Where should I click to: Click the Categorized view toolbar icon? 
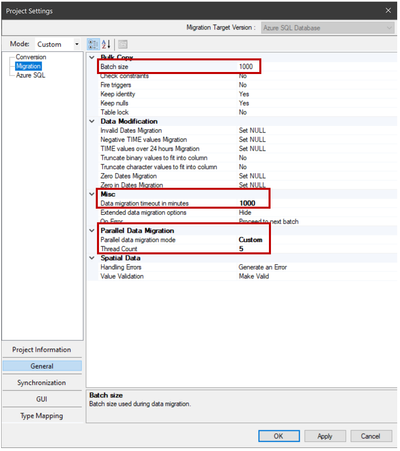click(x=93, y=44)
